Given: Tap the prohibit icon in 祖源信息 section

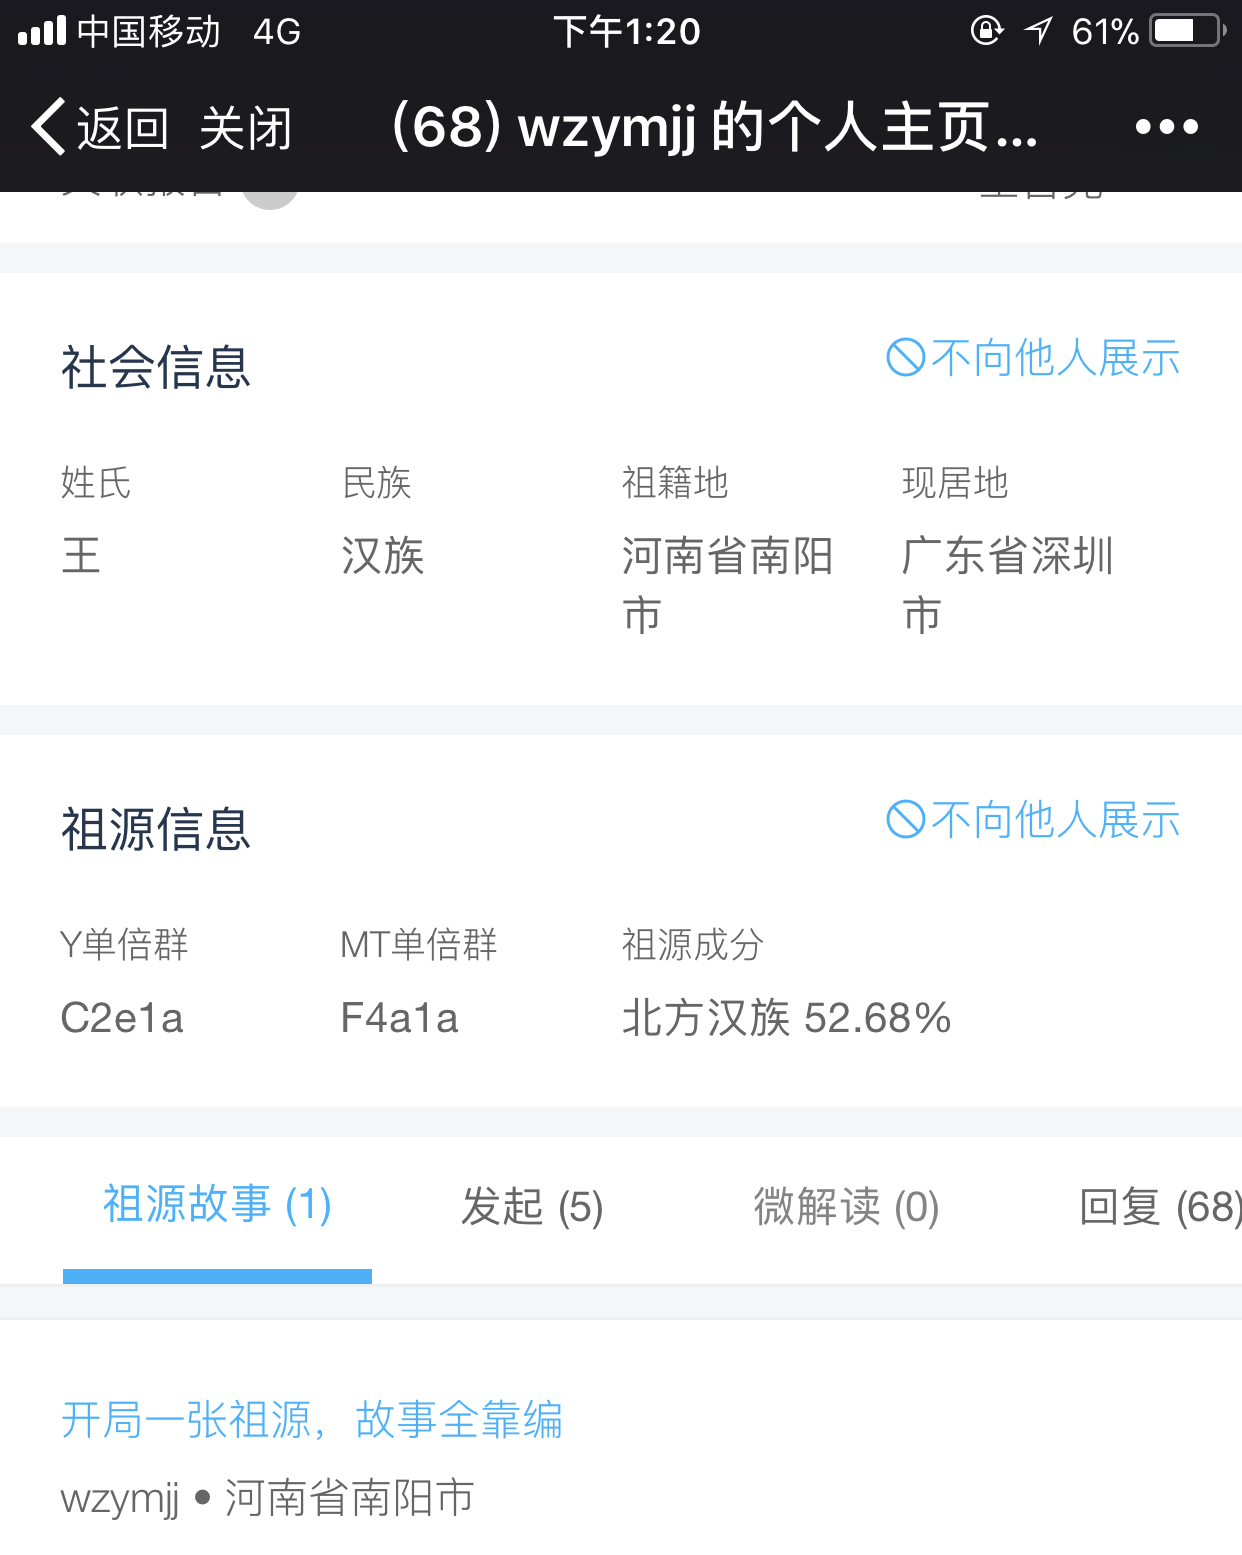Looking at the screenshot, I should 905,820.
